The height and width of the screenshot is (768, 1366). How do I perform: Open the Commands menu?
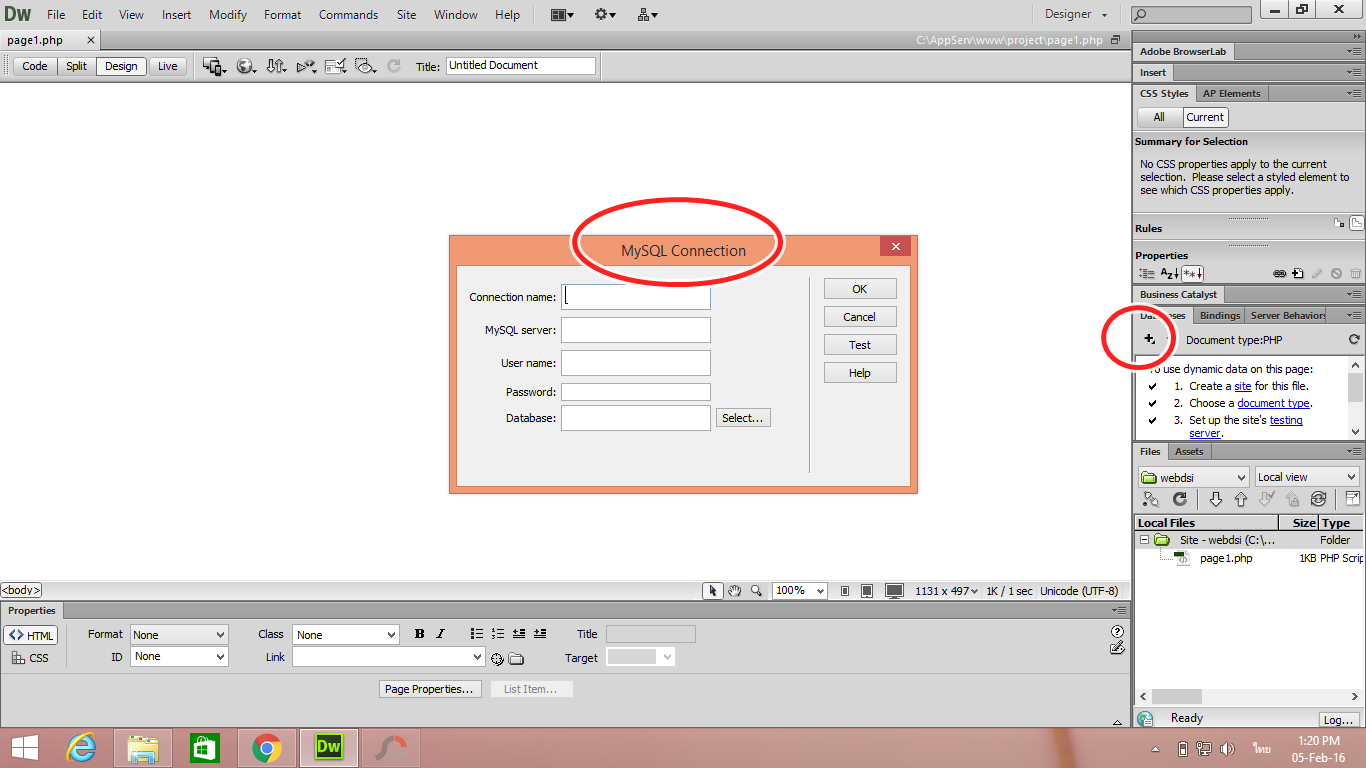[x=348, y=14]
